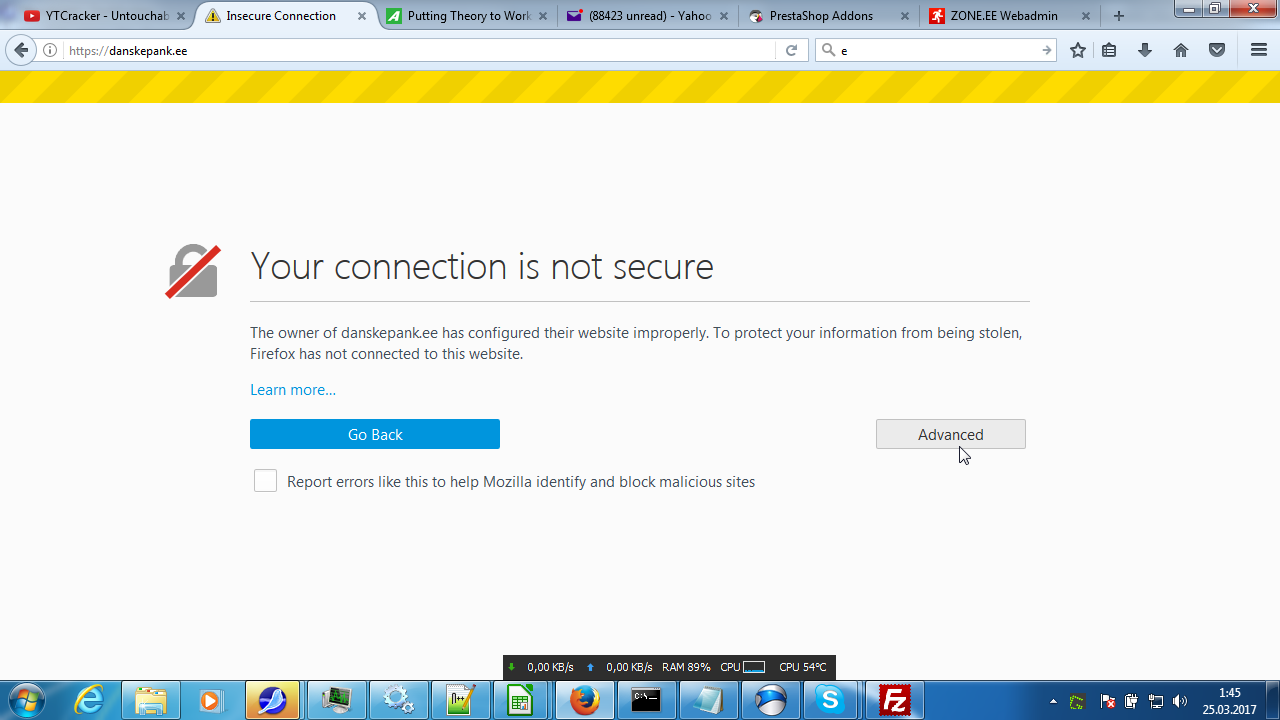Viewport: 1280px width, 720px height.
Task: Open a new tab with the plus button
Action: 1119,16
